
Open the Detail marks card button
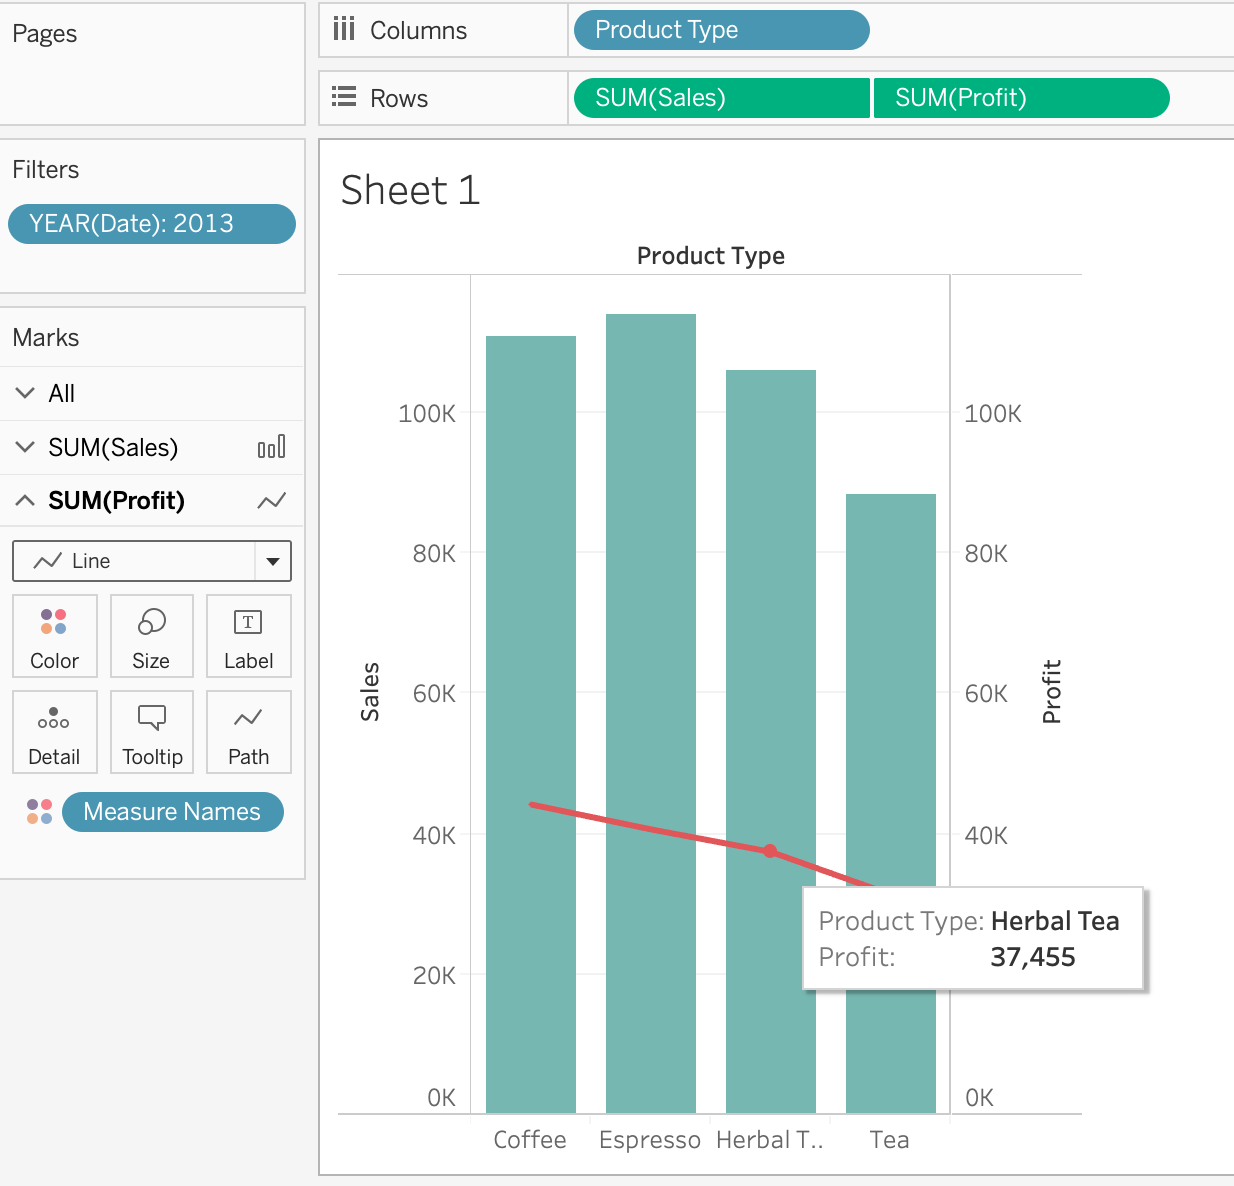[x=55, y=732]
